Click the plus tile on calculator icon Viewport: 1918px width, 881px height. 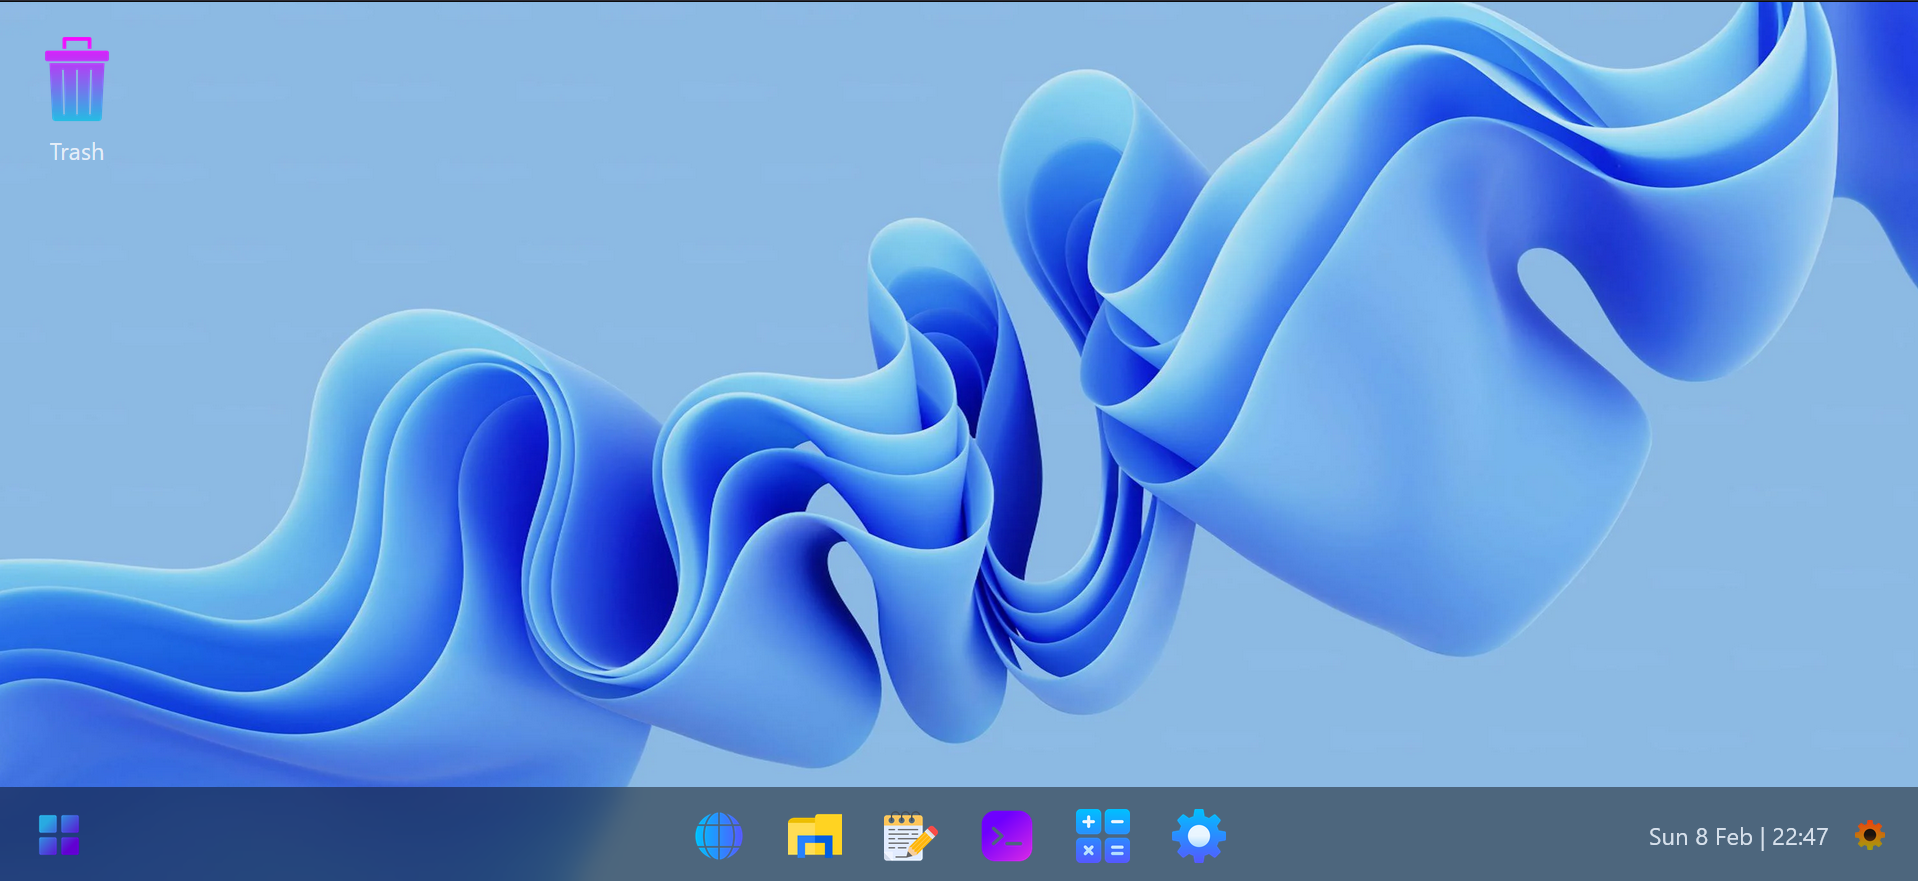click(1089, 822)
